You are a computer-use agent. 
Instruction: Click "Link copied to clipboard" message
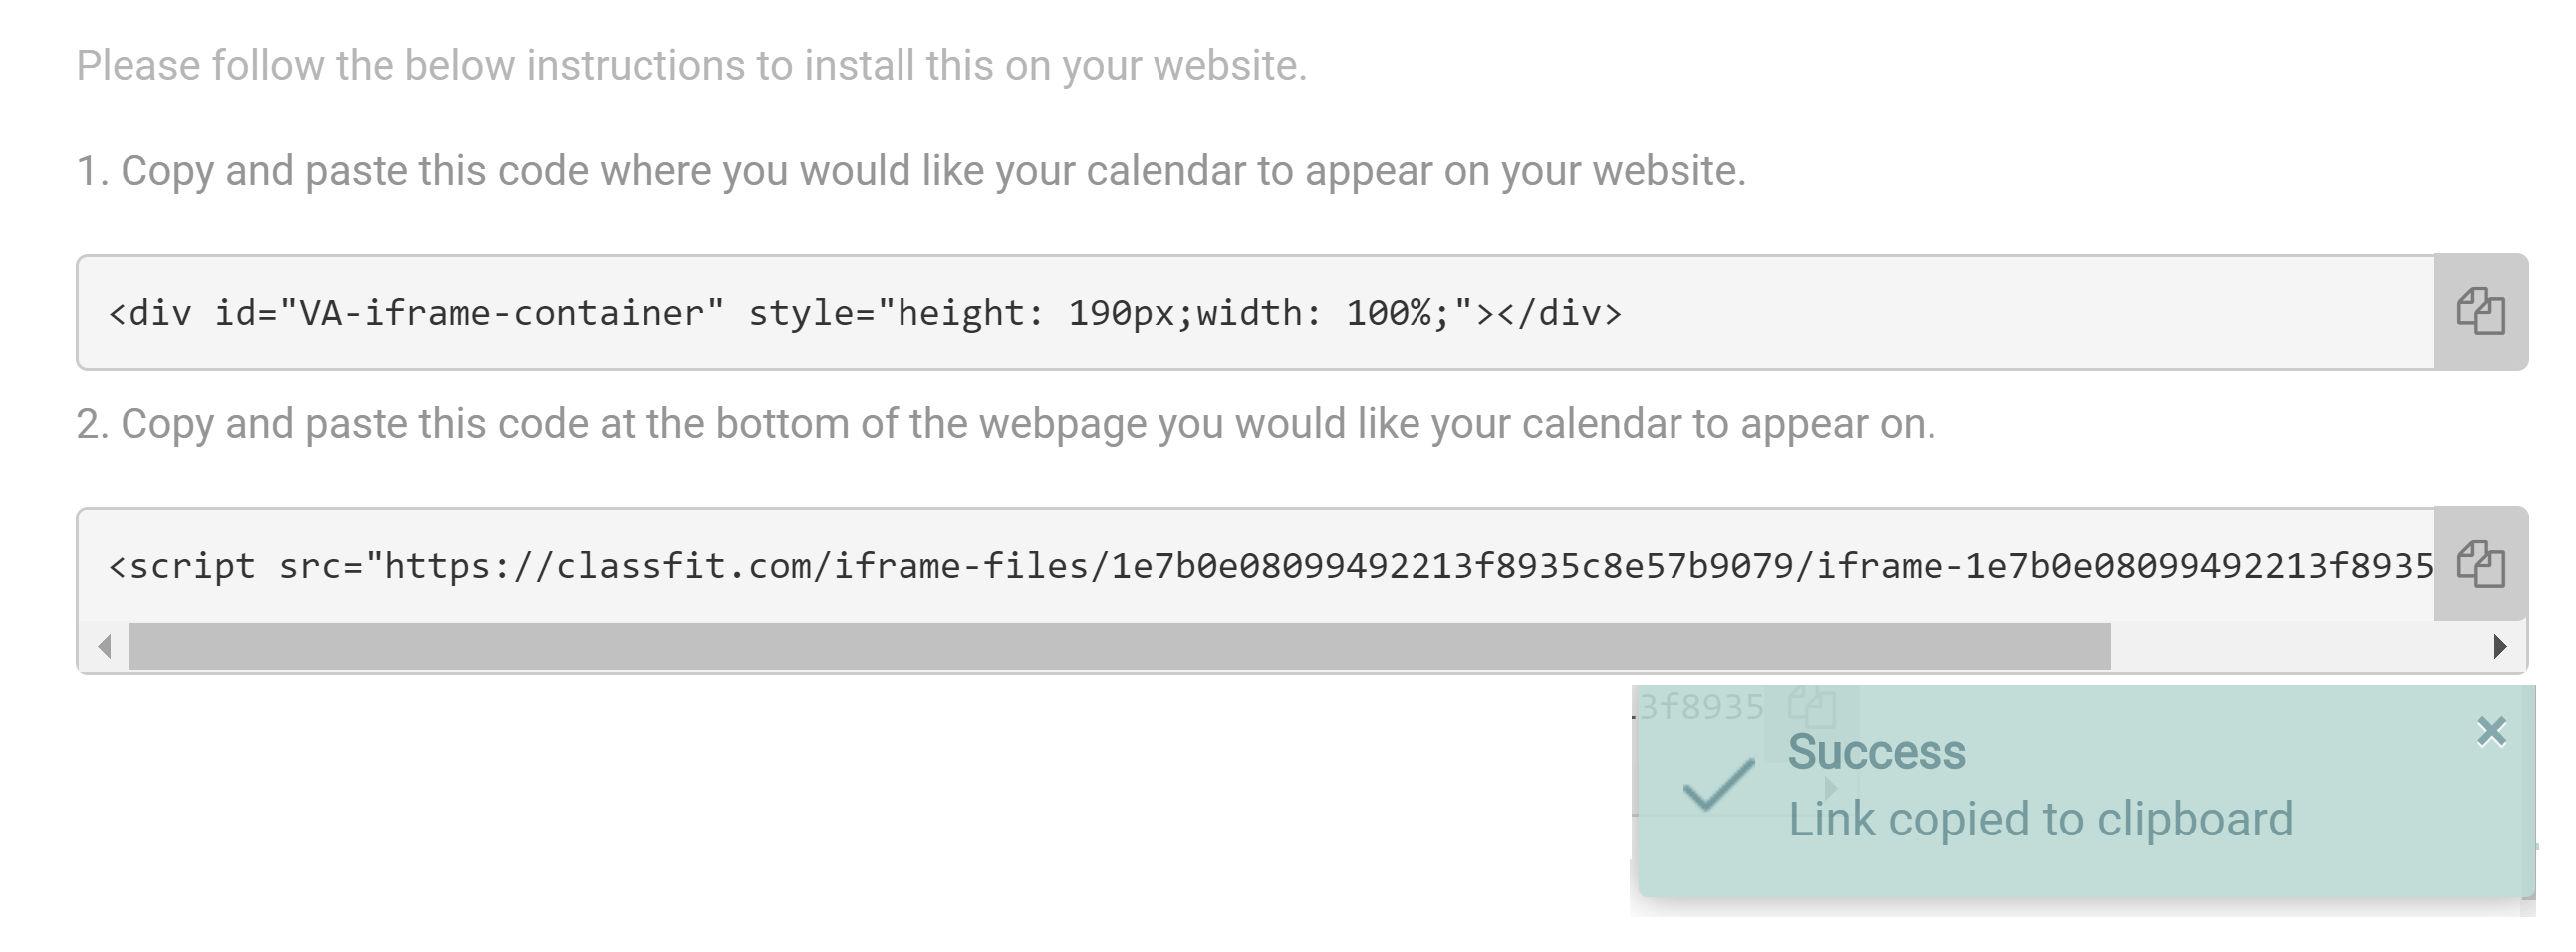tap(2040, 820)
